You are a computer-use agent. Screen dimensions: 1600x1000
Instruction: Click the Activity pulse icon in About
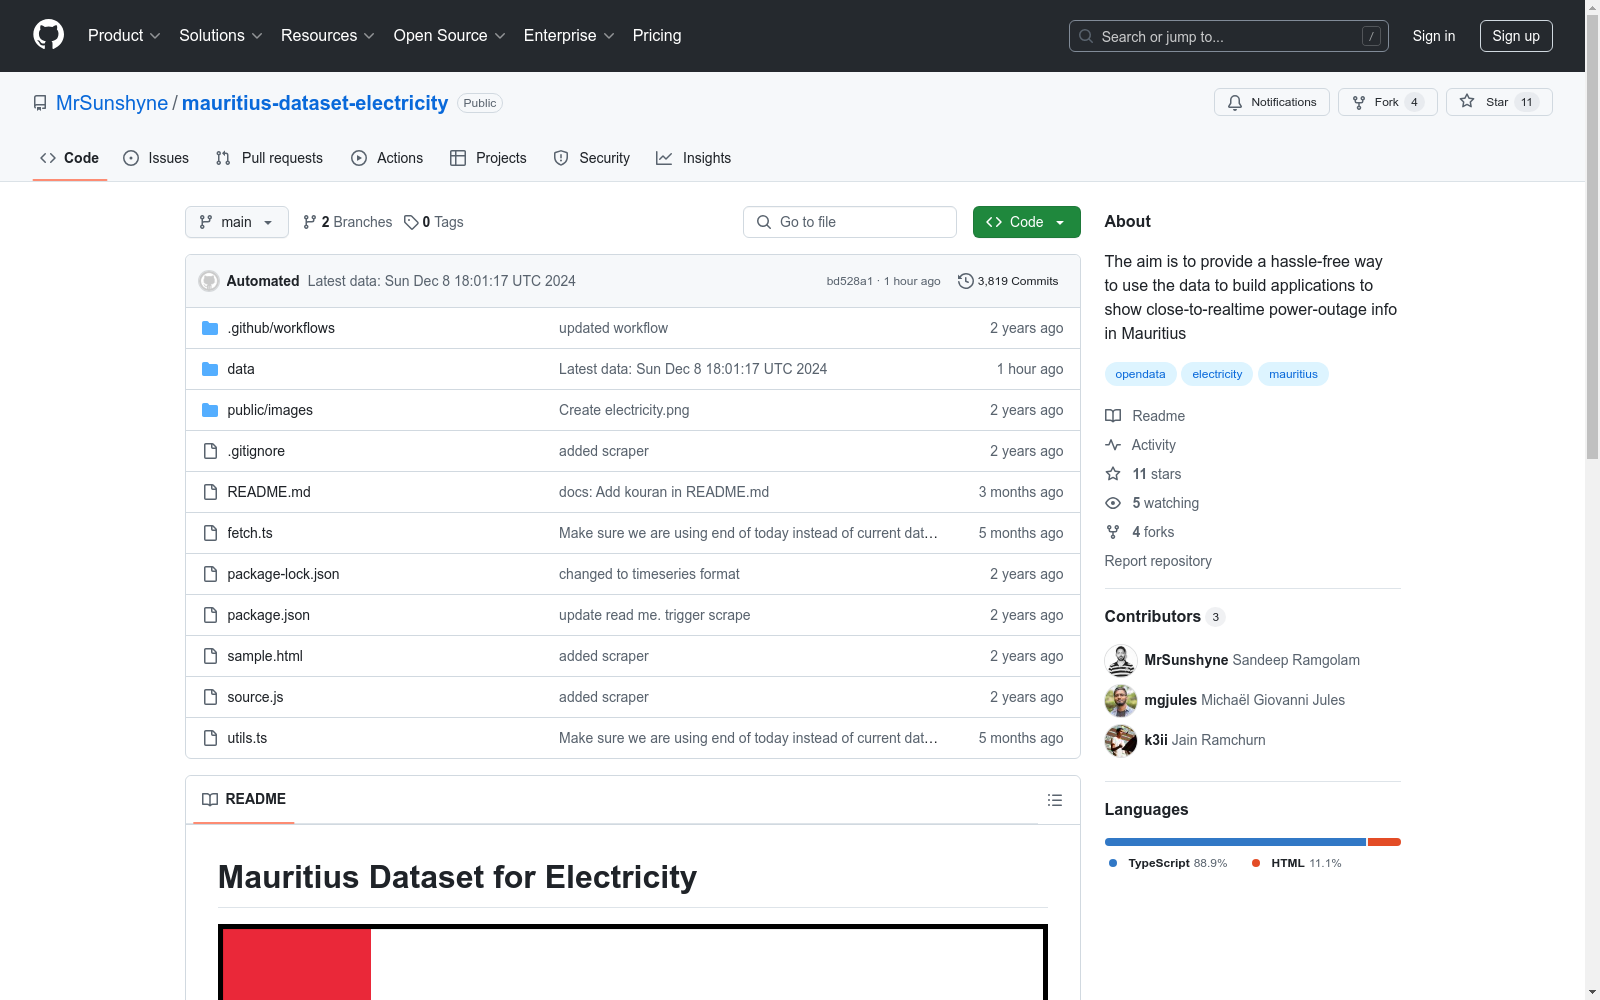(1113, 445)
